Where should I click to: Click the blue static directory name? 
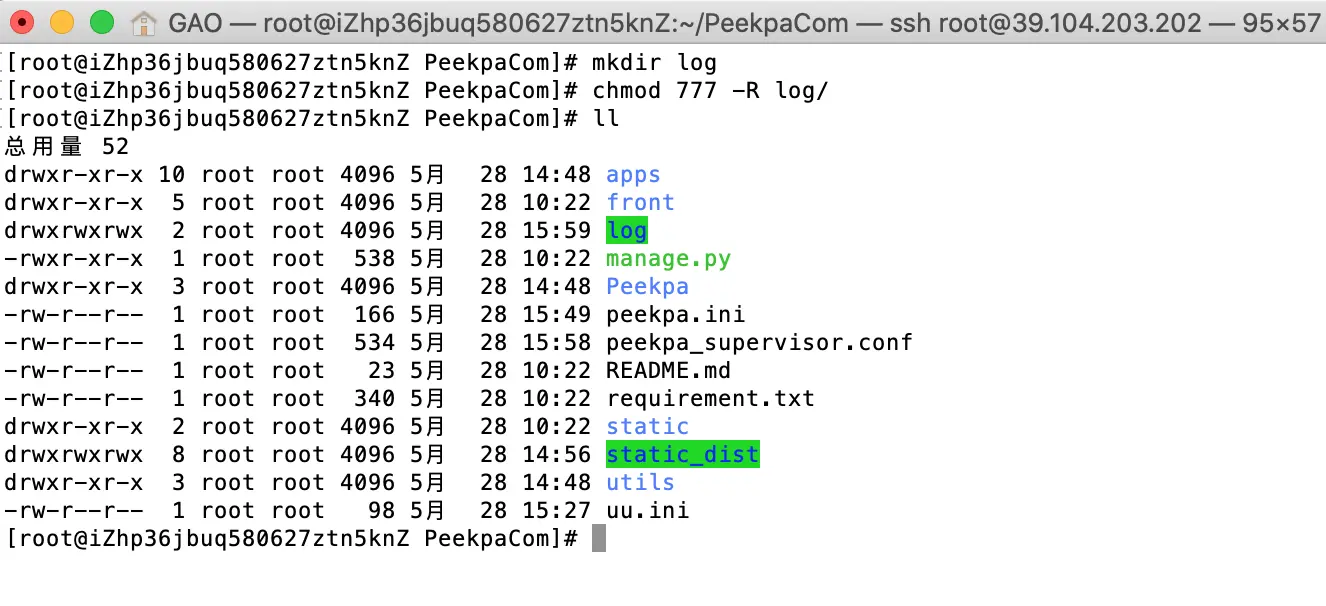coord(647,427)
